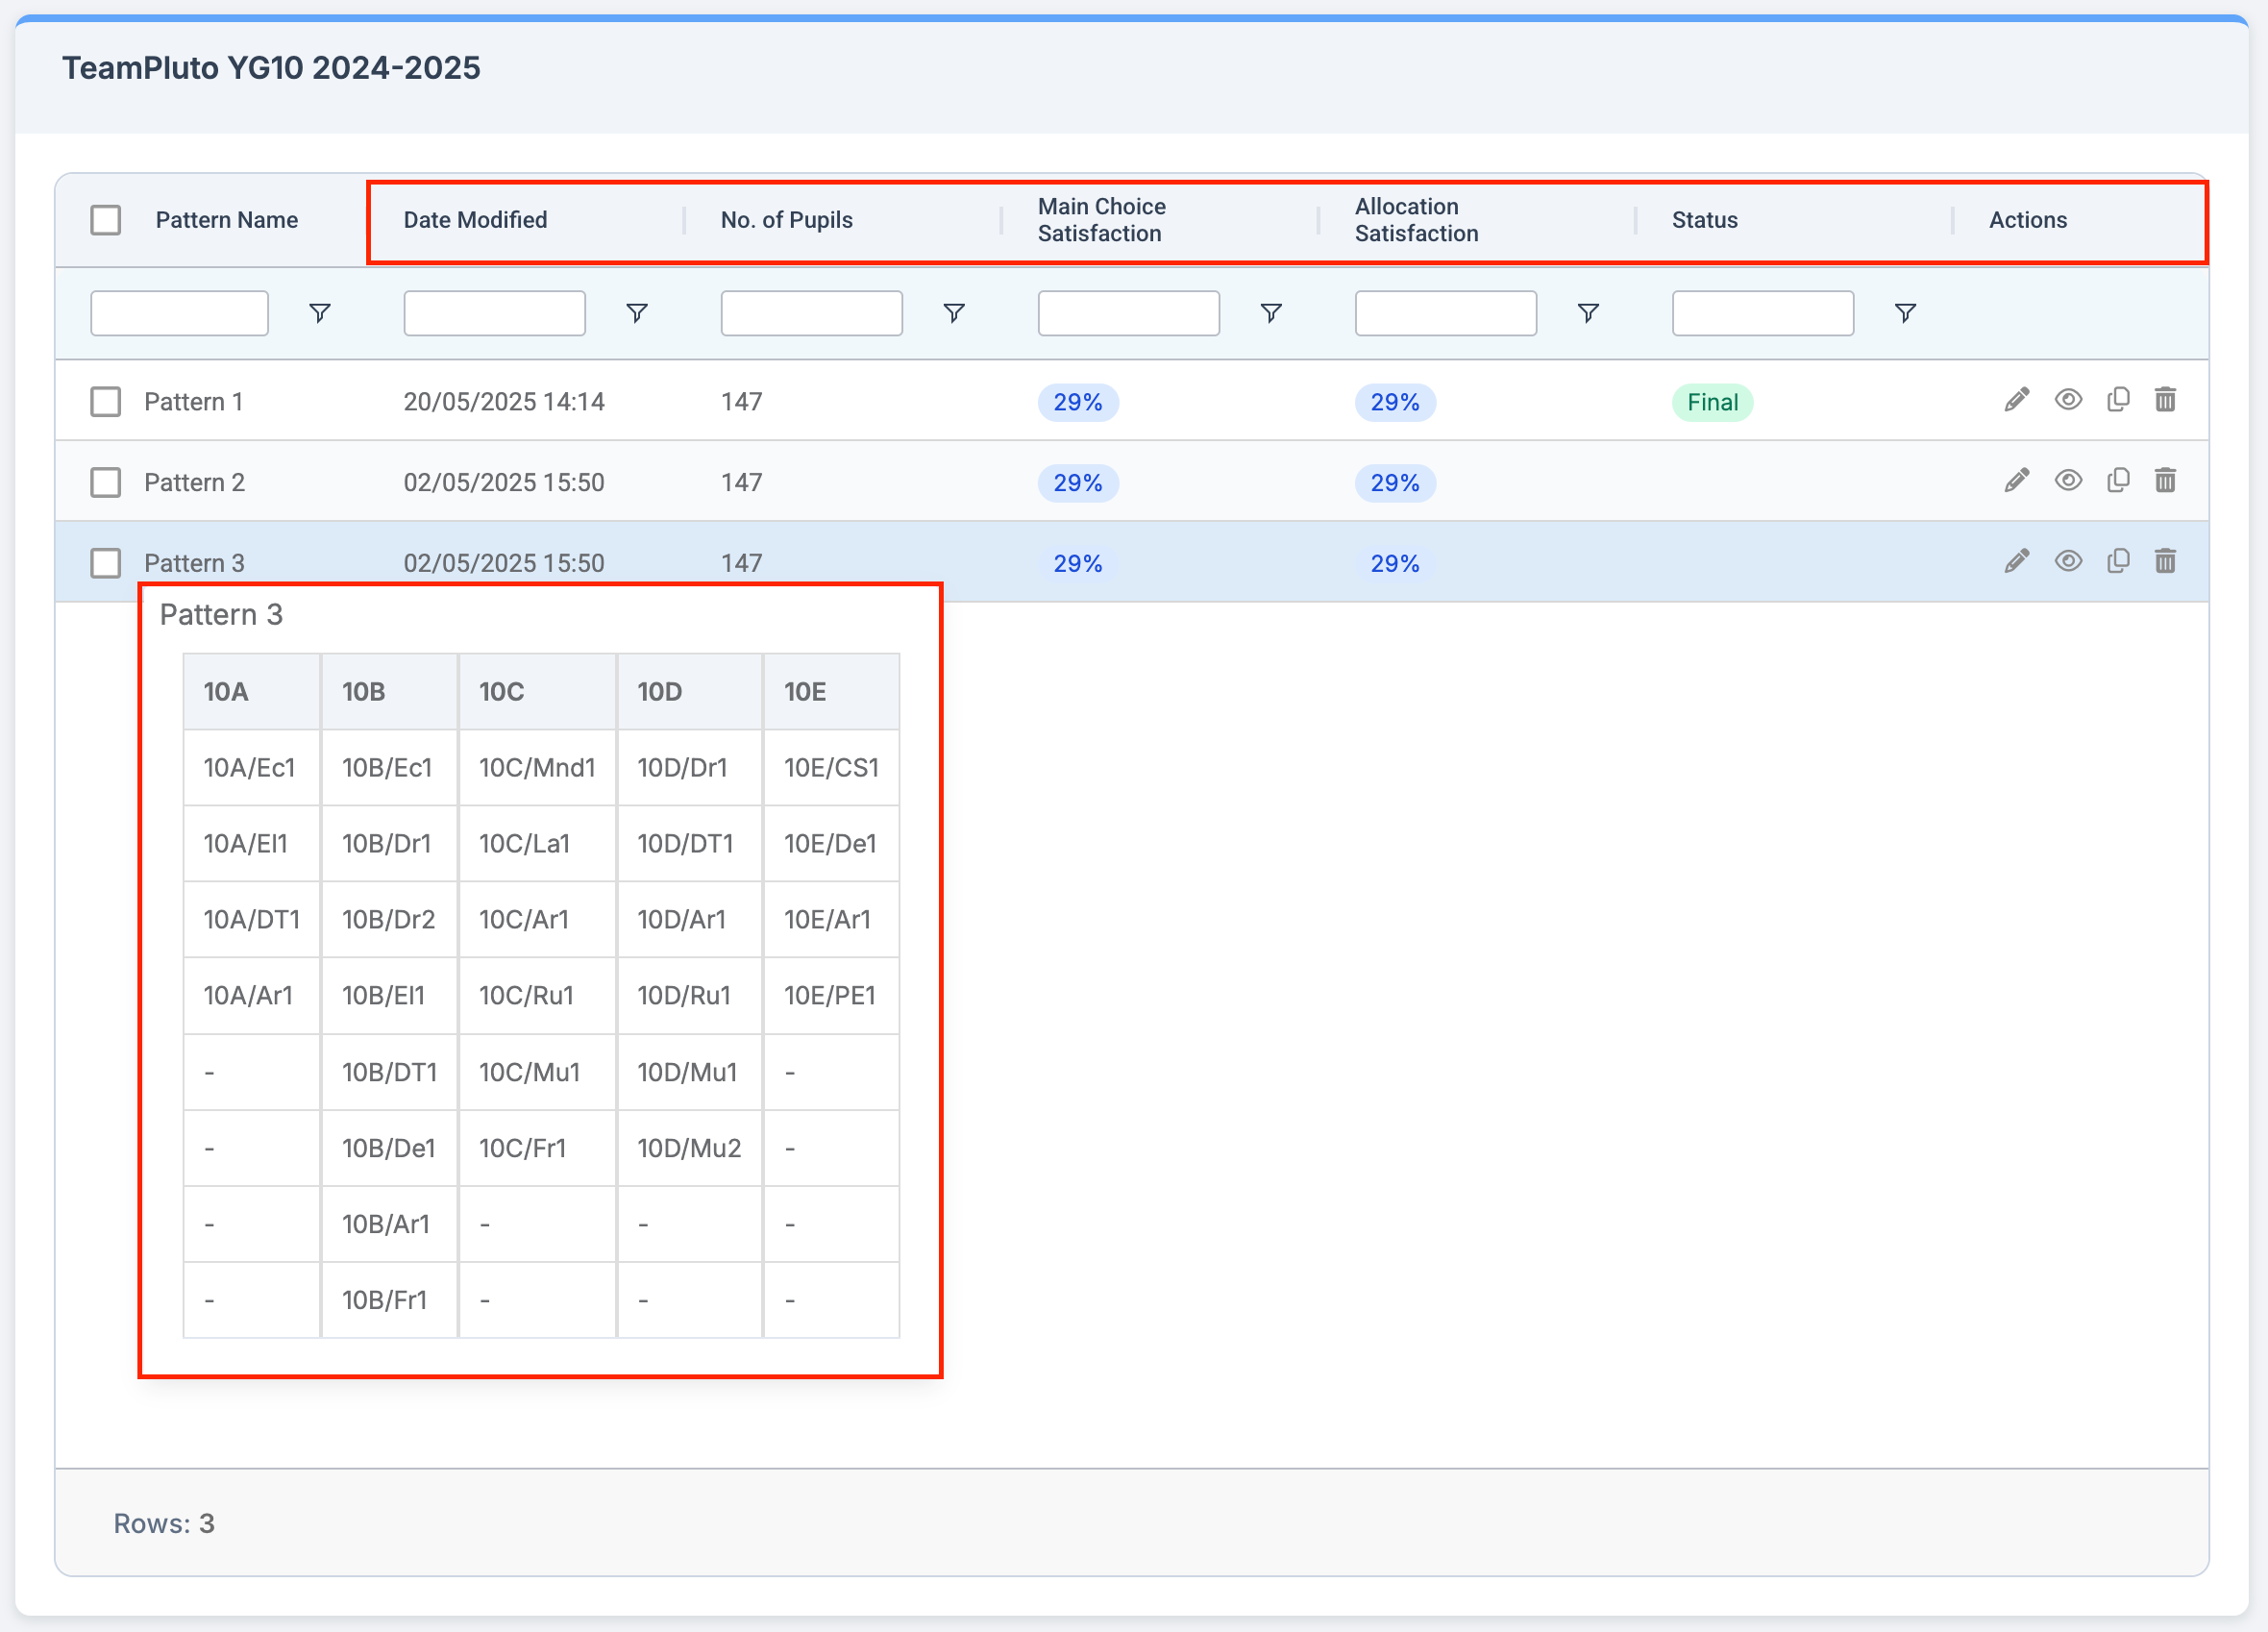Delete Pattern 1 with the trash icon
2268x1632 pixels.
coord(2166,400)
